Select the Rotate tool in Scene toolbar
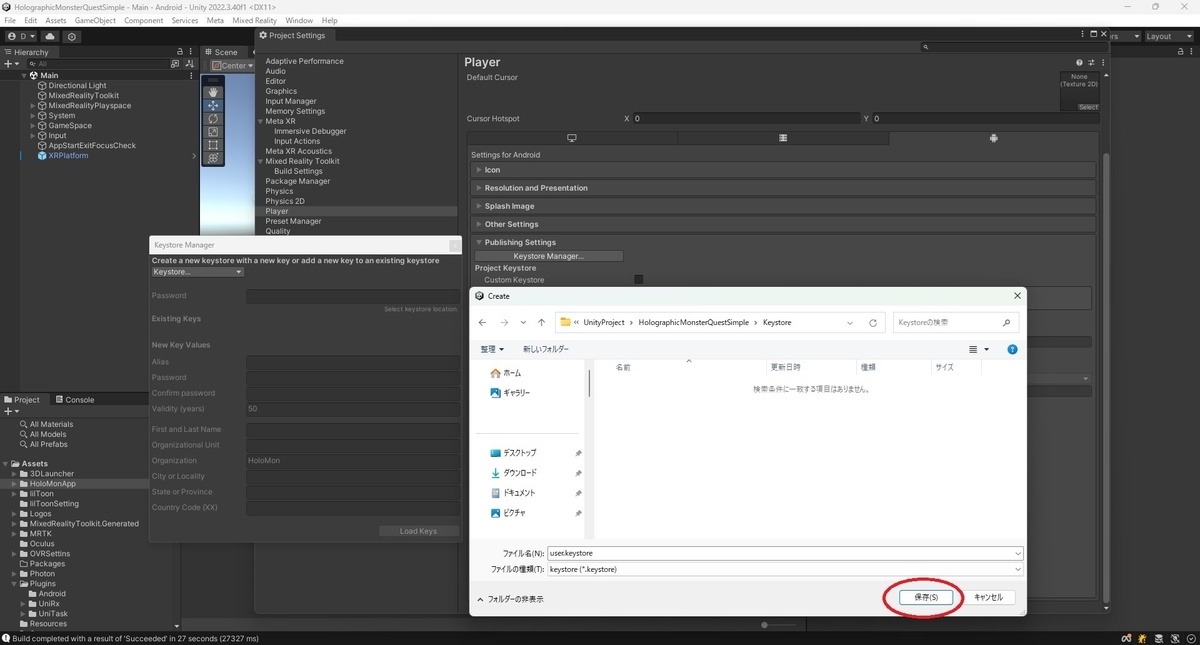This screenshot has height=645, width=1200. click(213, 118)
